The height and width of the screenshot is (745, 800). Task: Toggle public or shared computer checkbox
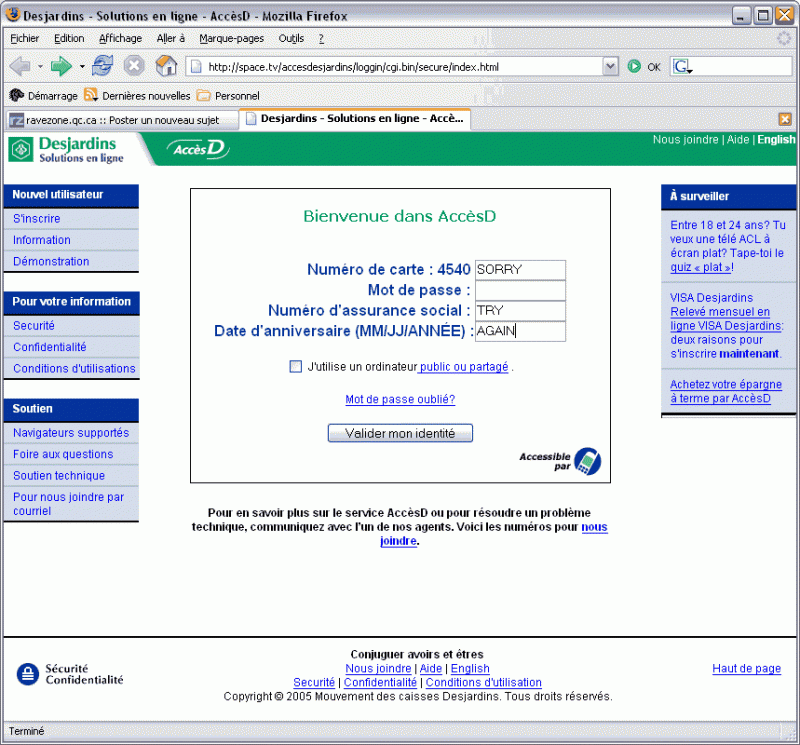(295, 366)
